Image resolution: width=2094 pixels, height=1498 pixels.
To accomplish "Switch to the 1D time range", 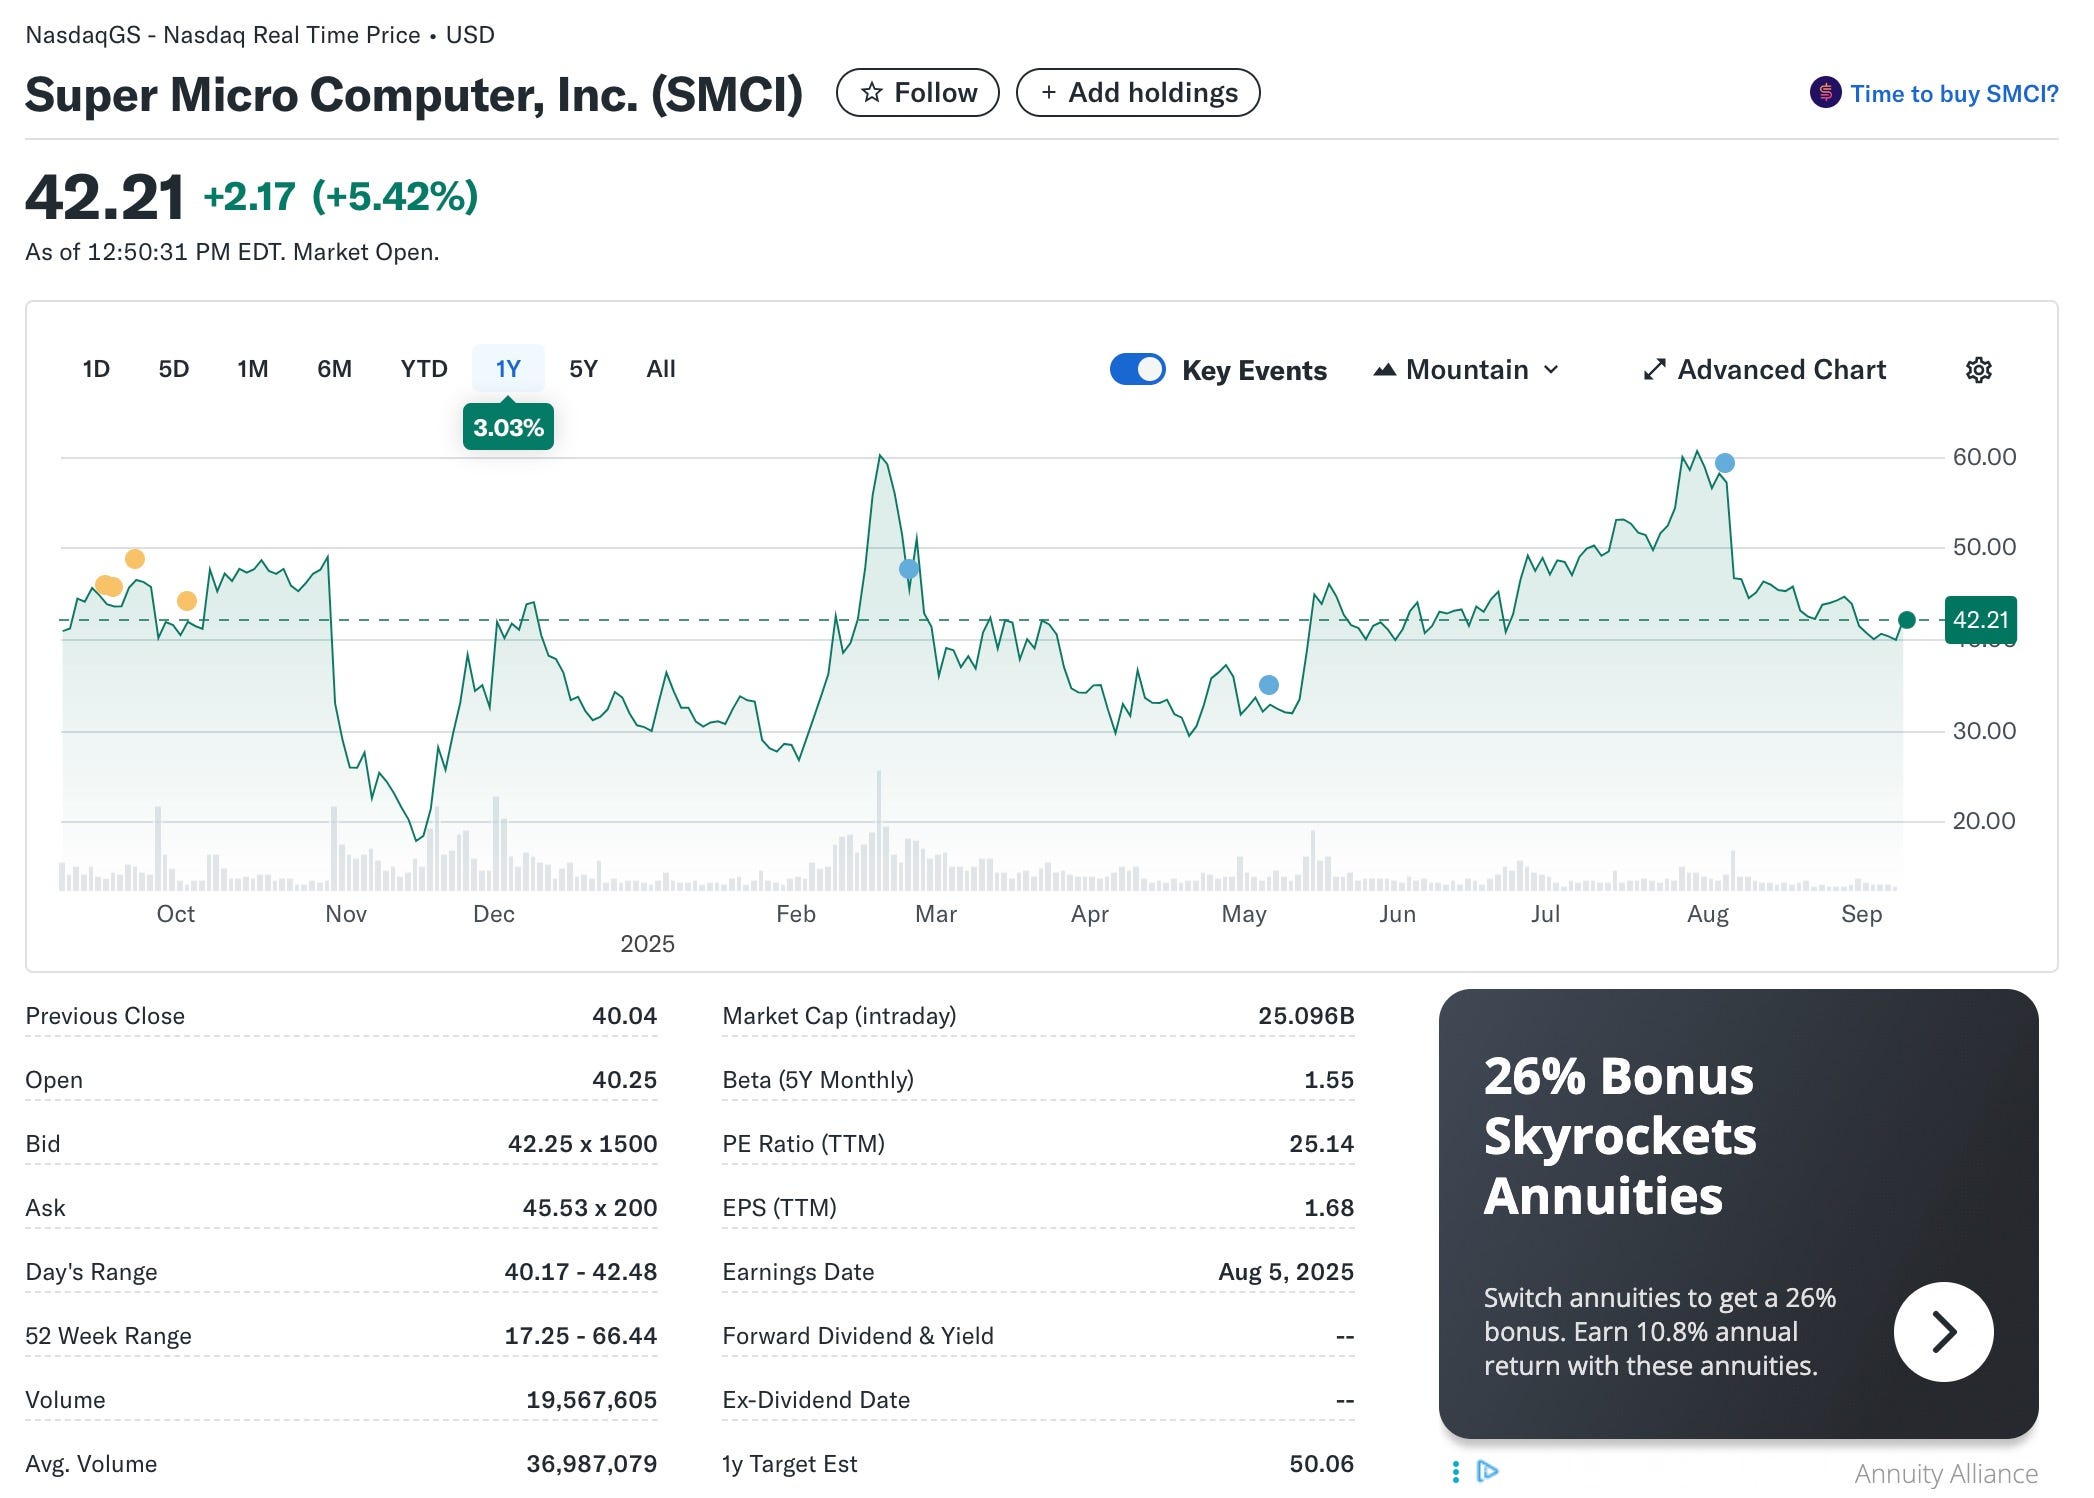I will pos(96,369).
